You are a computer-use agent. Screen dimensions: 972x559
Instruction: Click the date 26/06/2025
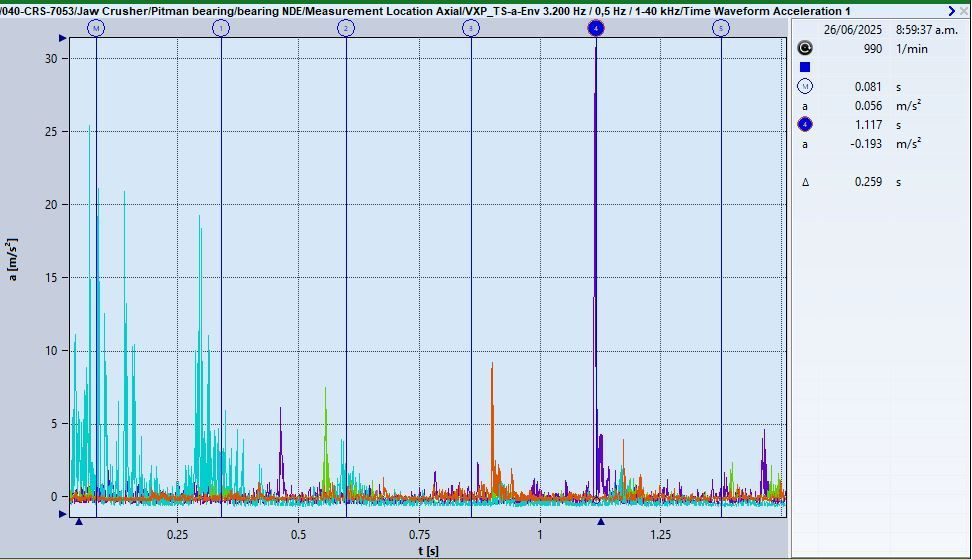pyautogui.click(x=852, y=30)
